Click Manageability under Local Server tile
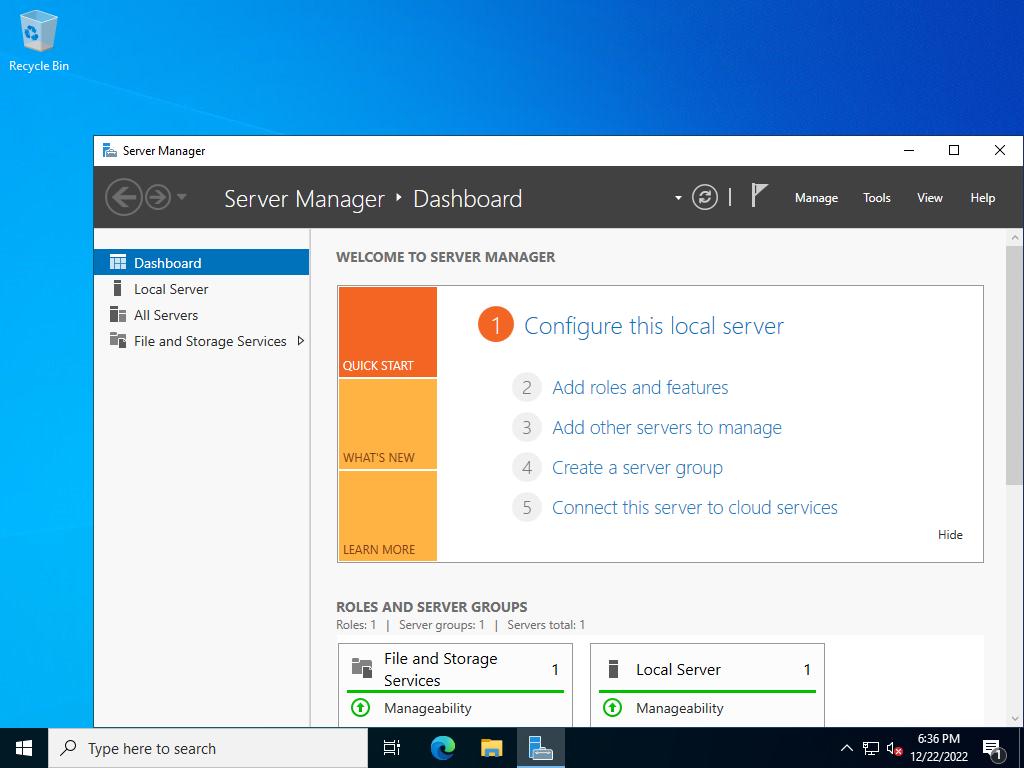1024x768 pixels. pyautogui.click(x=680, y=708)
